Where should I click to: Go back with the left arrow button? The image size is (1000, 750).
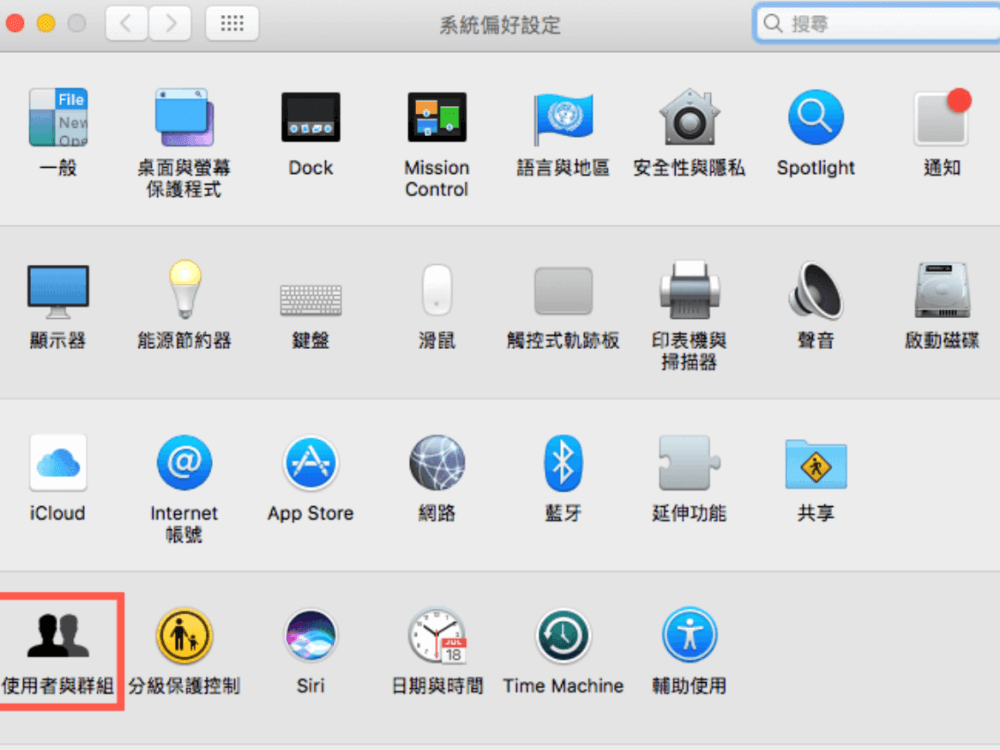click(126, 24)
